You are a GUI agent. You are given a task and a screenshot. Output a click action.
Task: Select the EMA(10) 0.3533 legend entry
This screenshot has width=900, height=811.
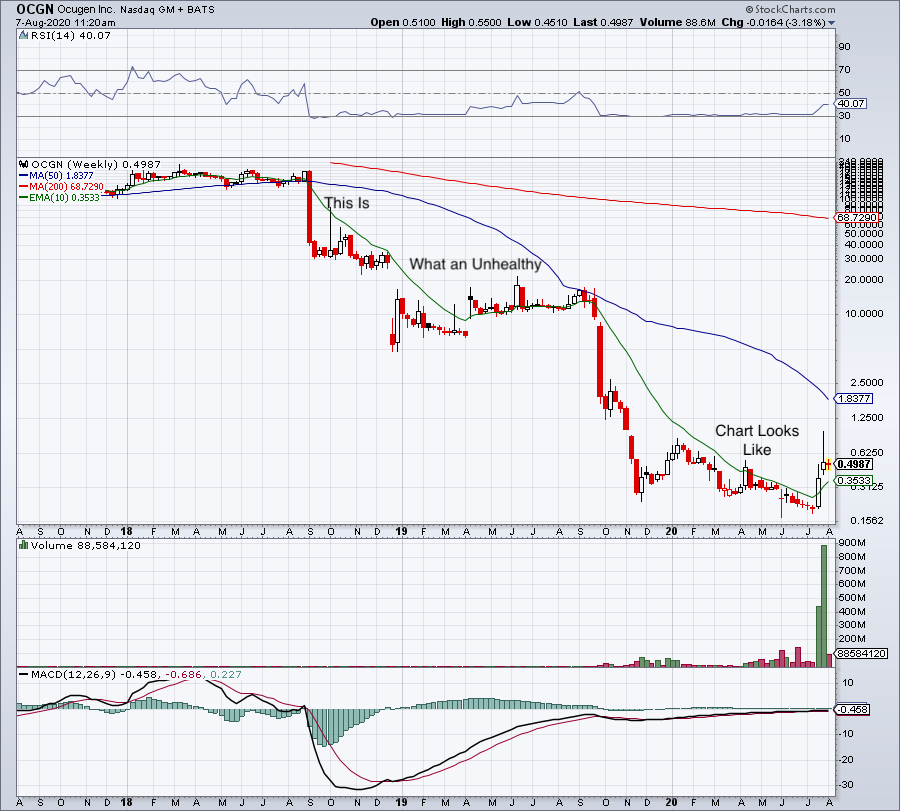coord(59,197)
